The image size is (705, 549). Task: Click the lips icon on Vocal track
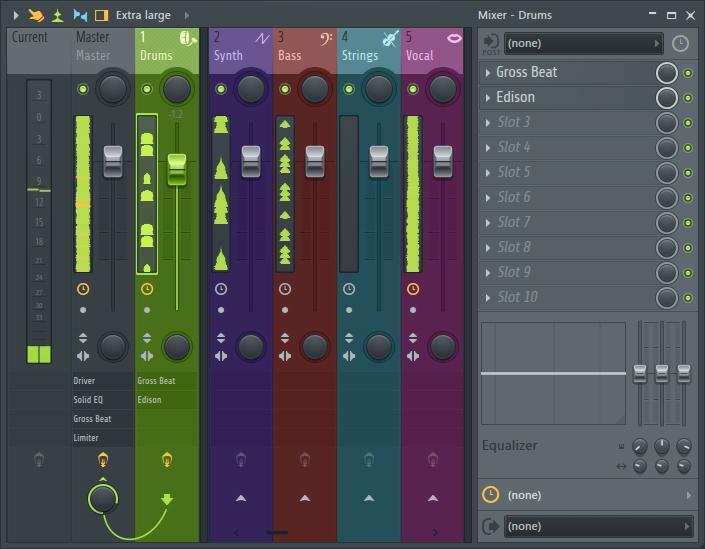click(x=454, y=38)
